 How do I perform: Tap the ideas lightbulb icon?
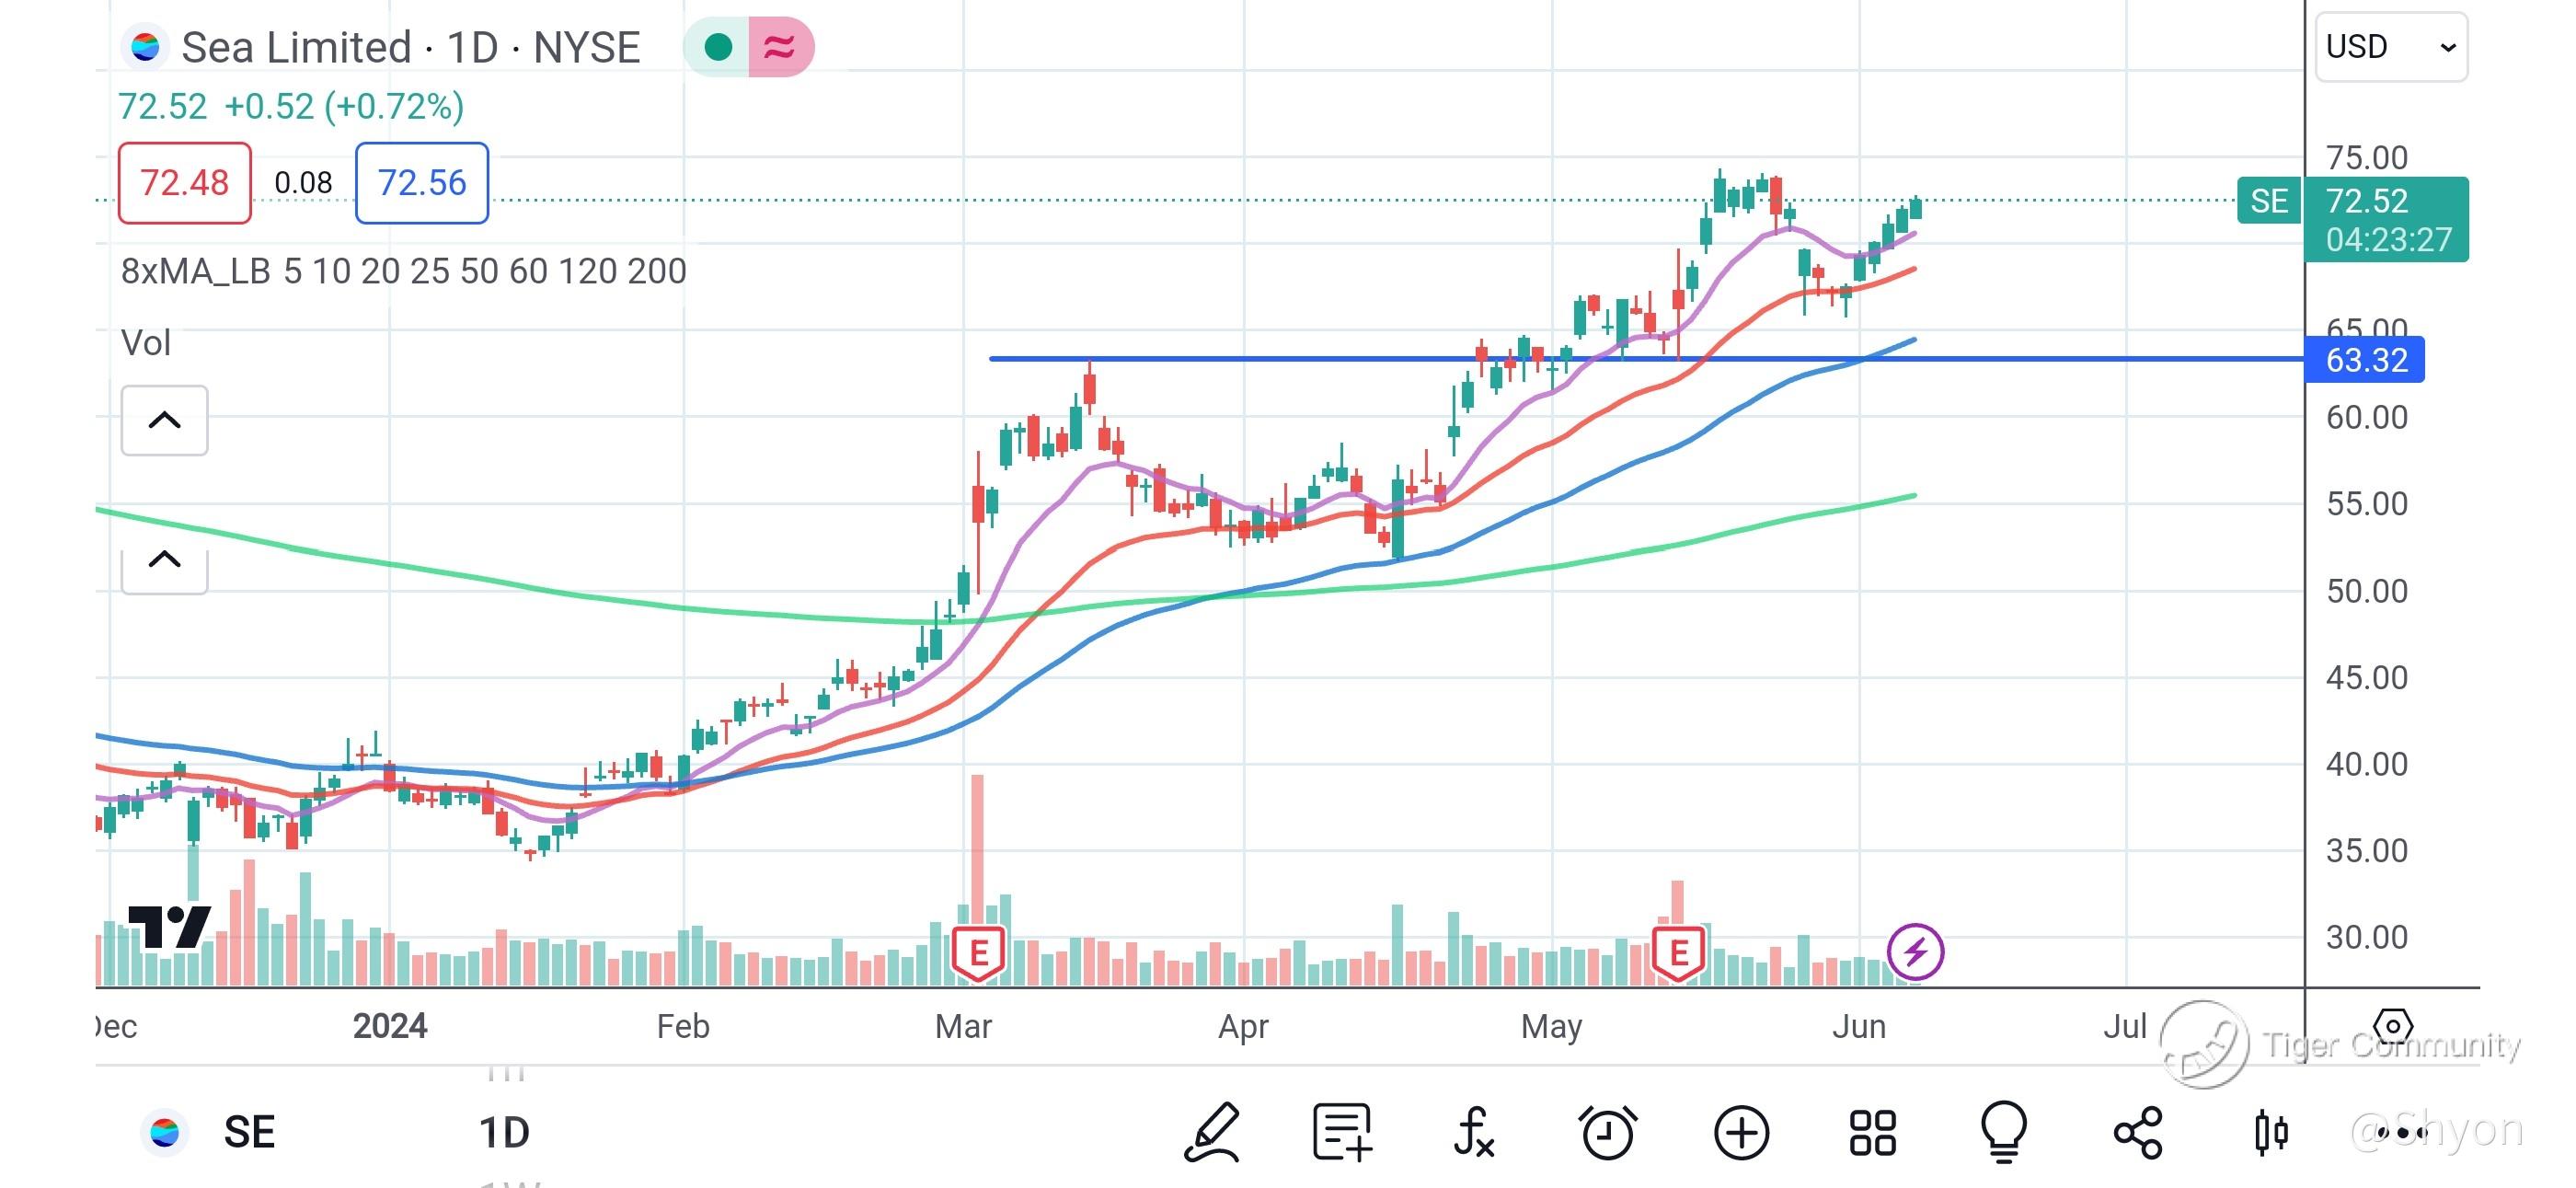tap(2004, 1133)
